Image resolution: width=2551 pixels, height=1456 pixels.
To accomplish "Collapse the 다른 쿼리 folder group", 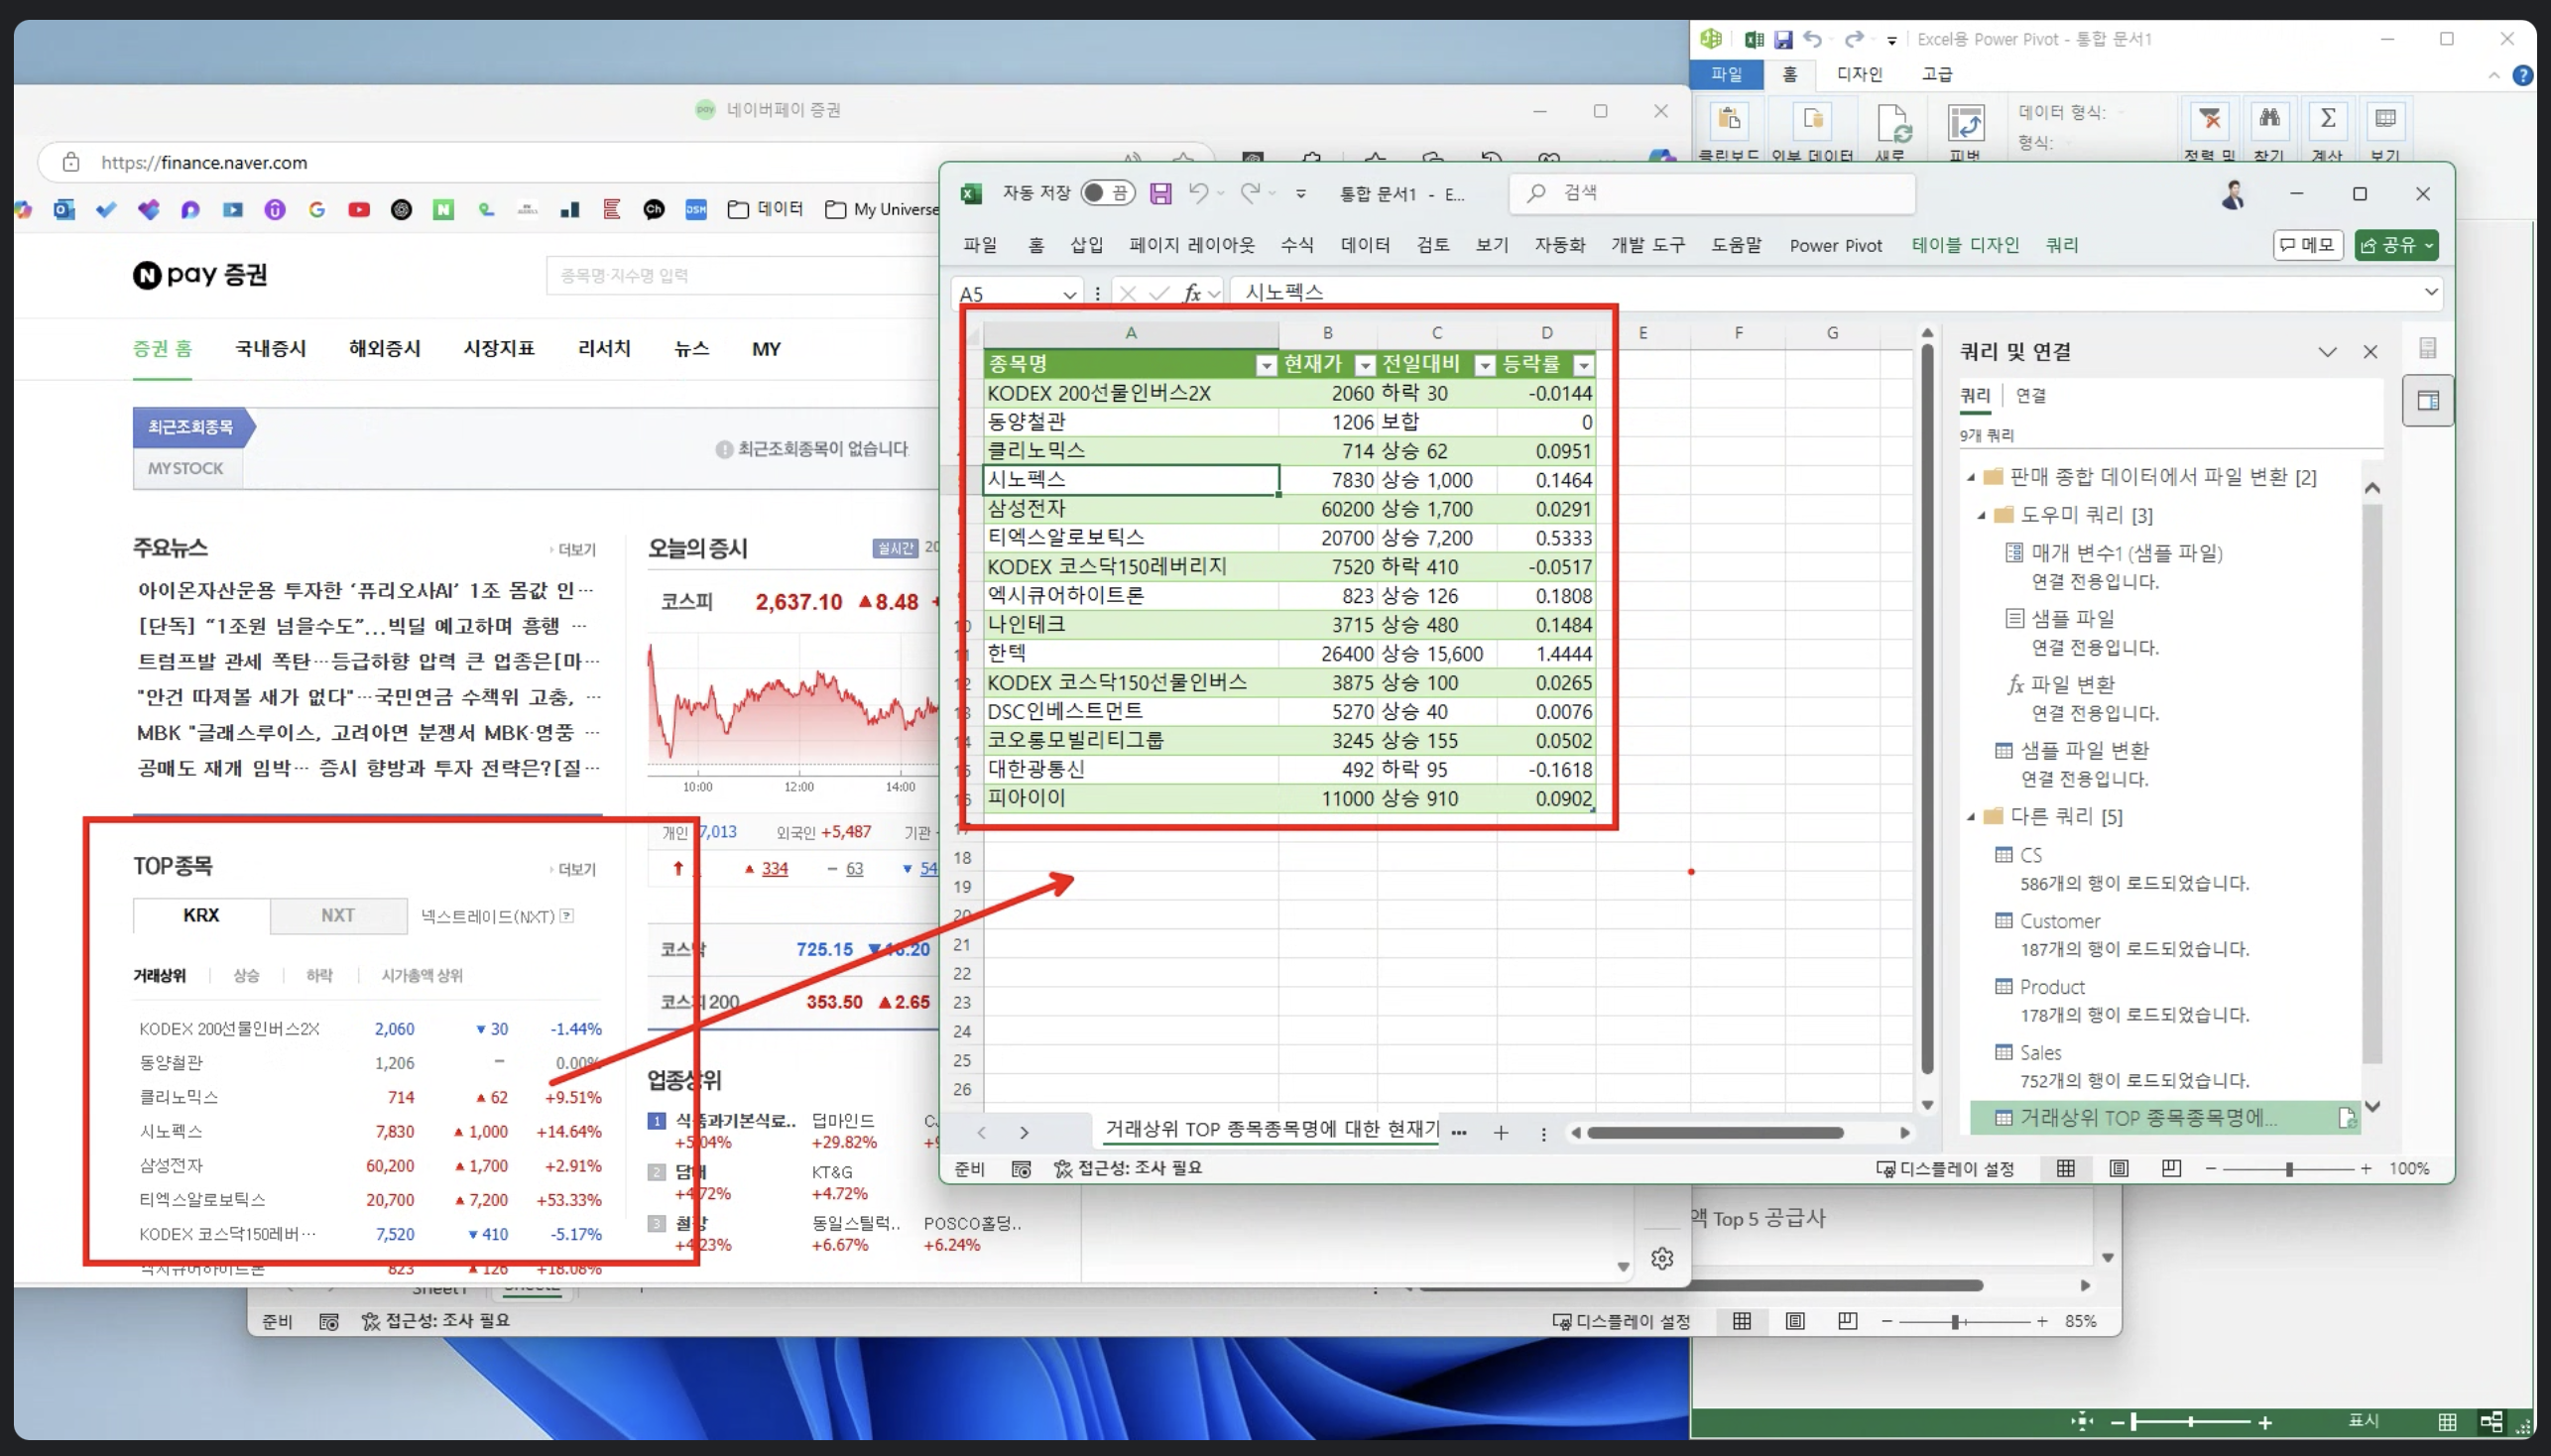I will click(1971, 817).
